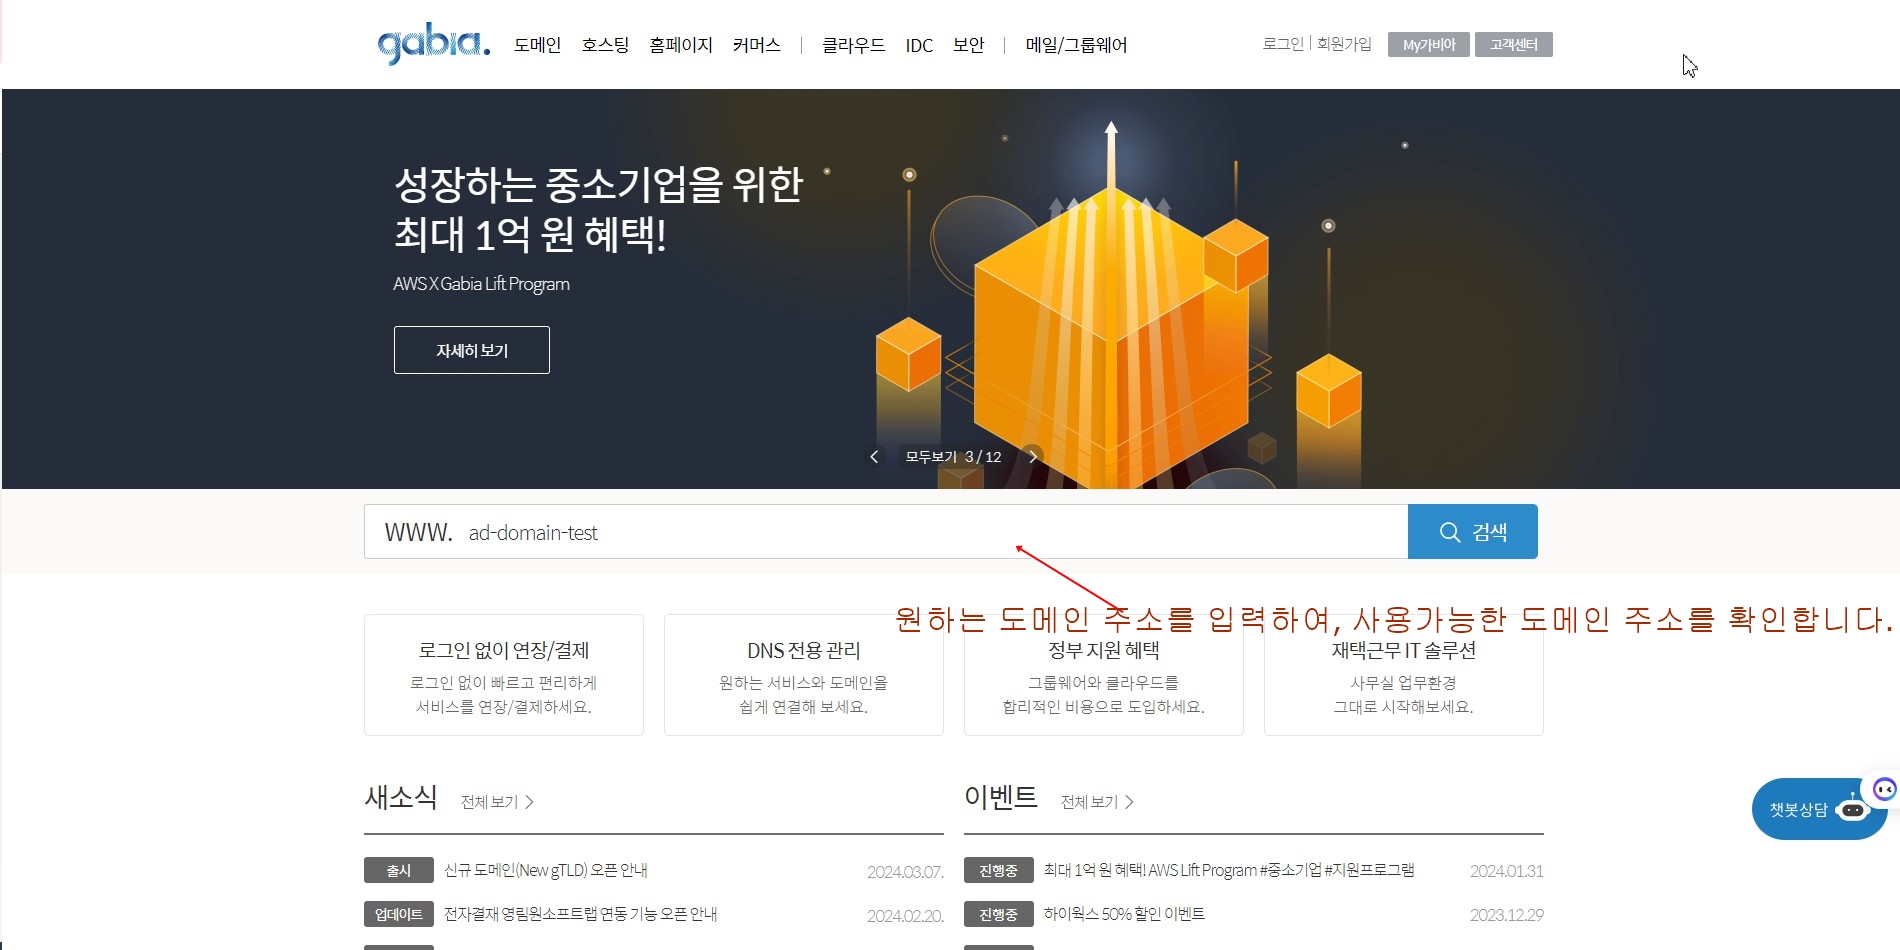This screenshot has height=950, width=1900.
Task: Open 클라우드 menu
Action: tap(853, 45)
